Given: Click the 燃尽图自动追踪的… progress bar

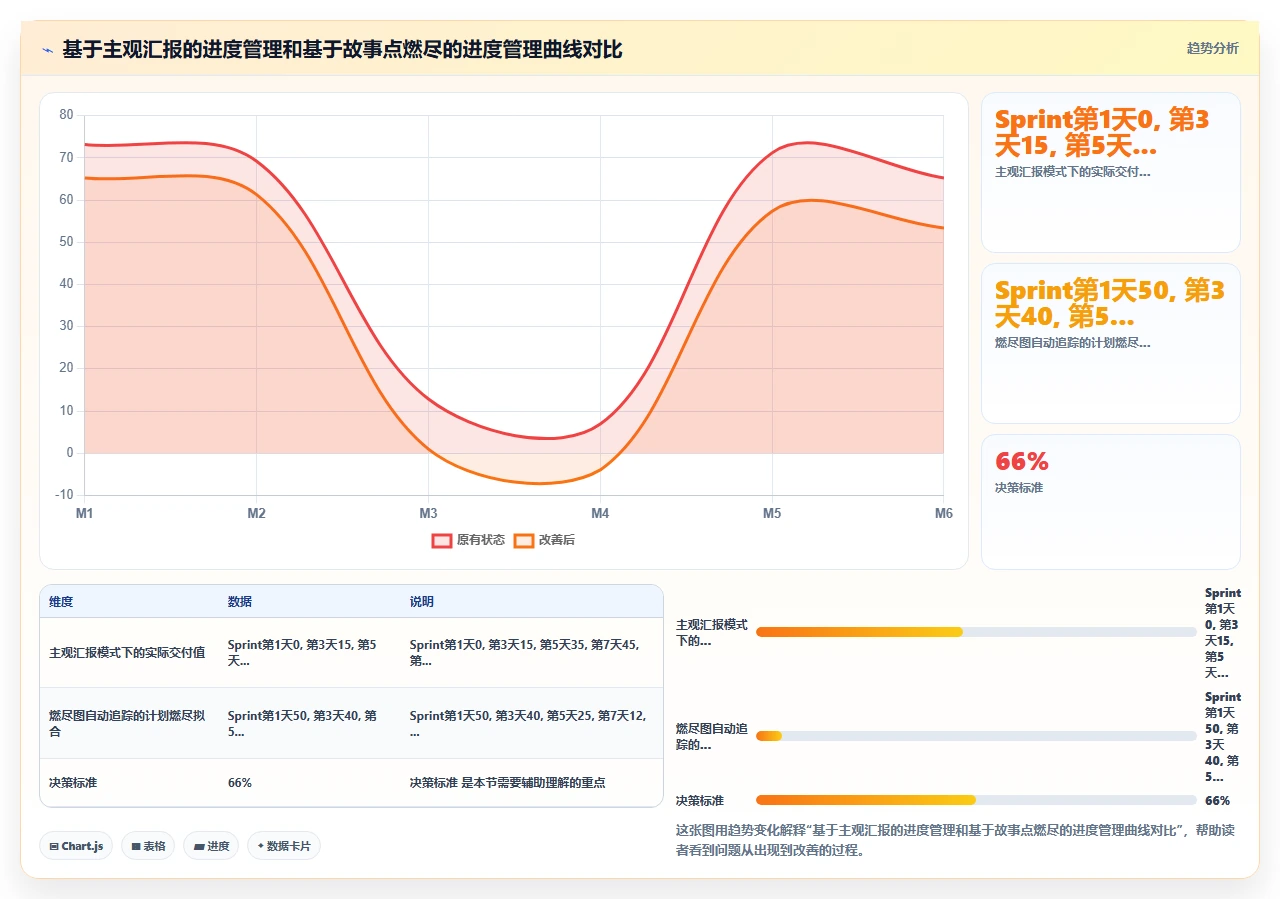Looking at the screenshot, I should [976, 736].
